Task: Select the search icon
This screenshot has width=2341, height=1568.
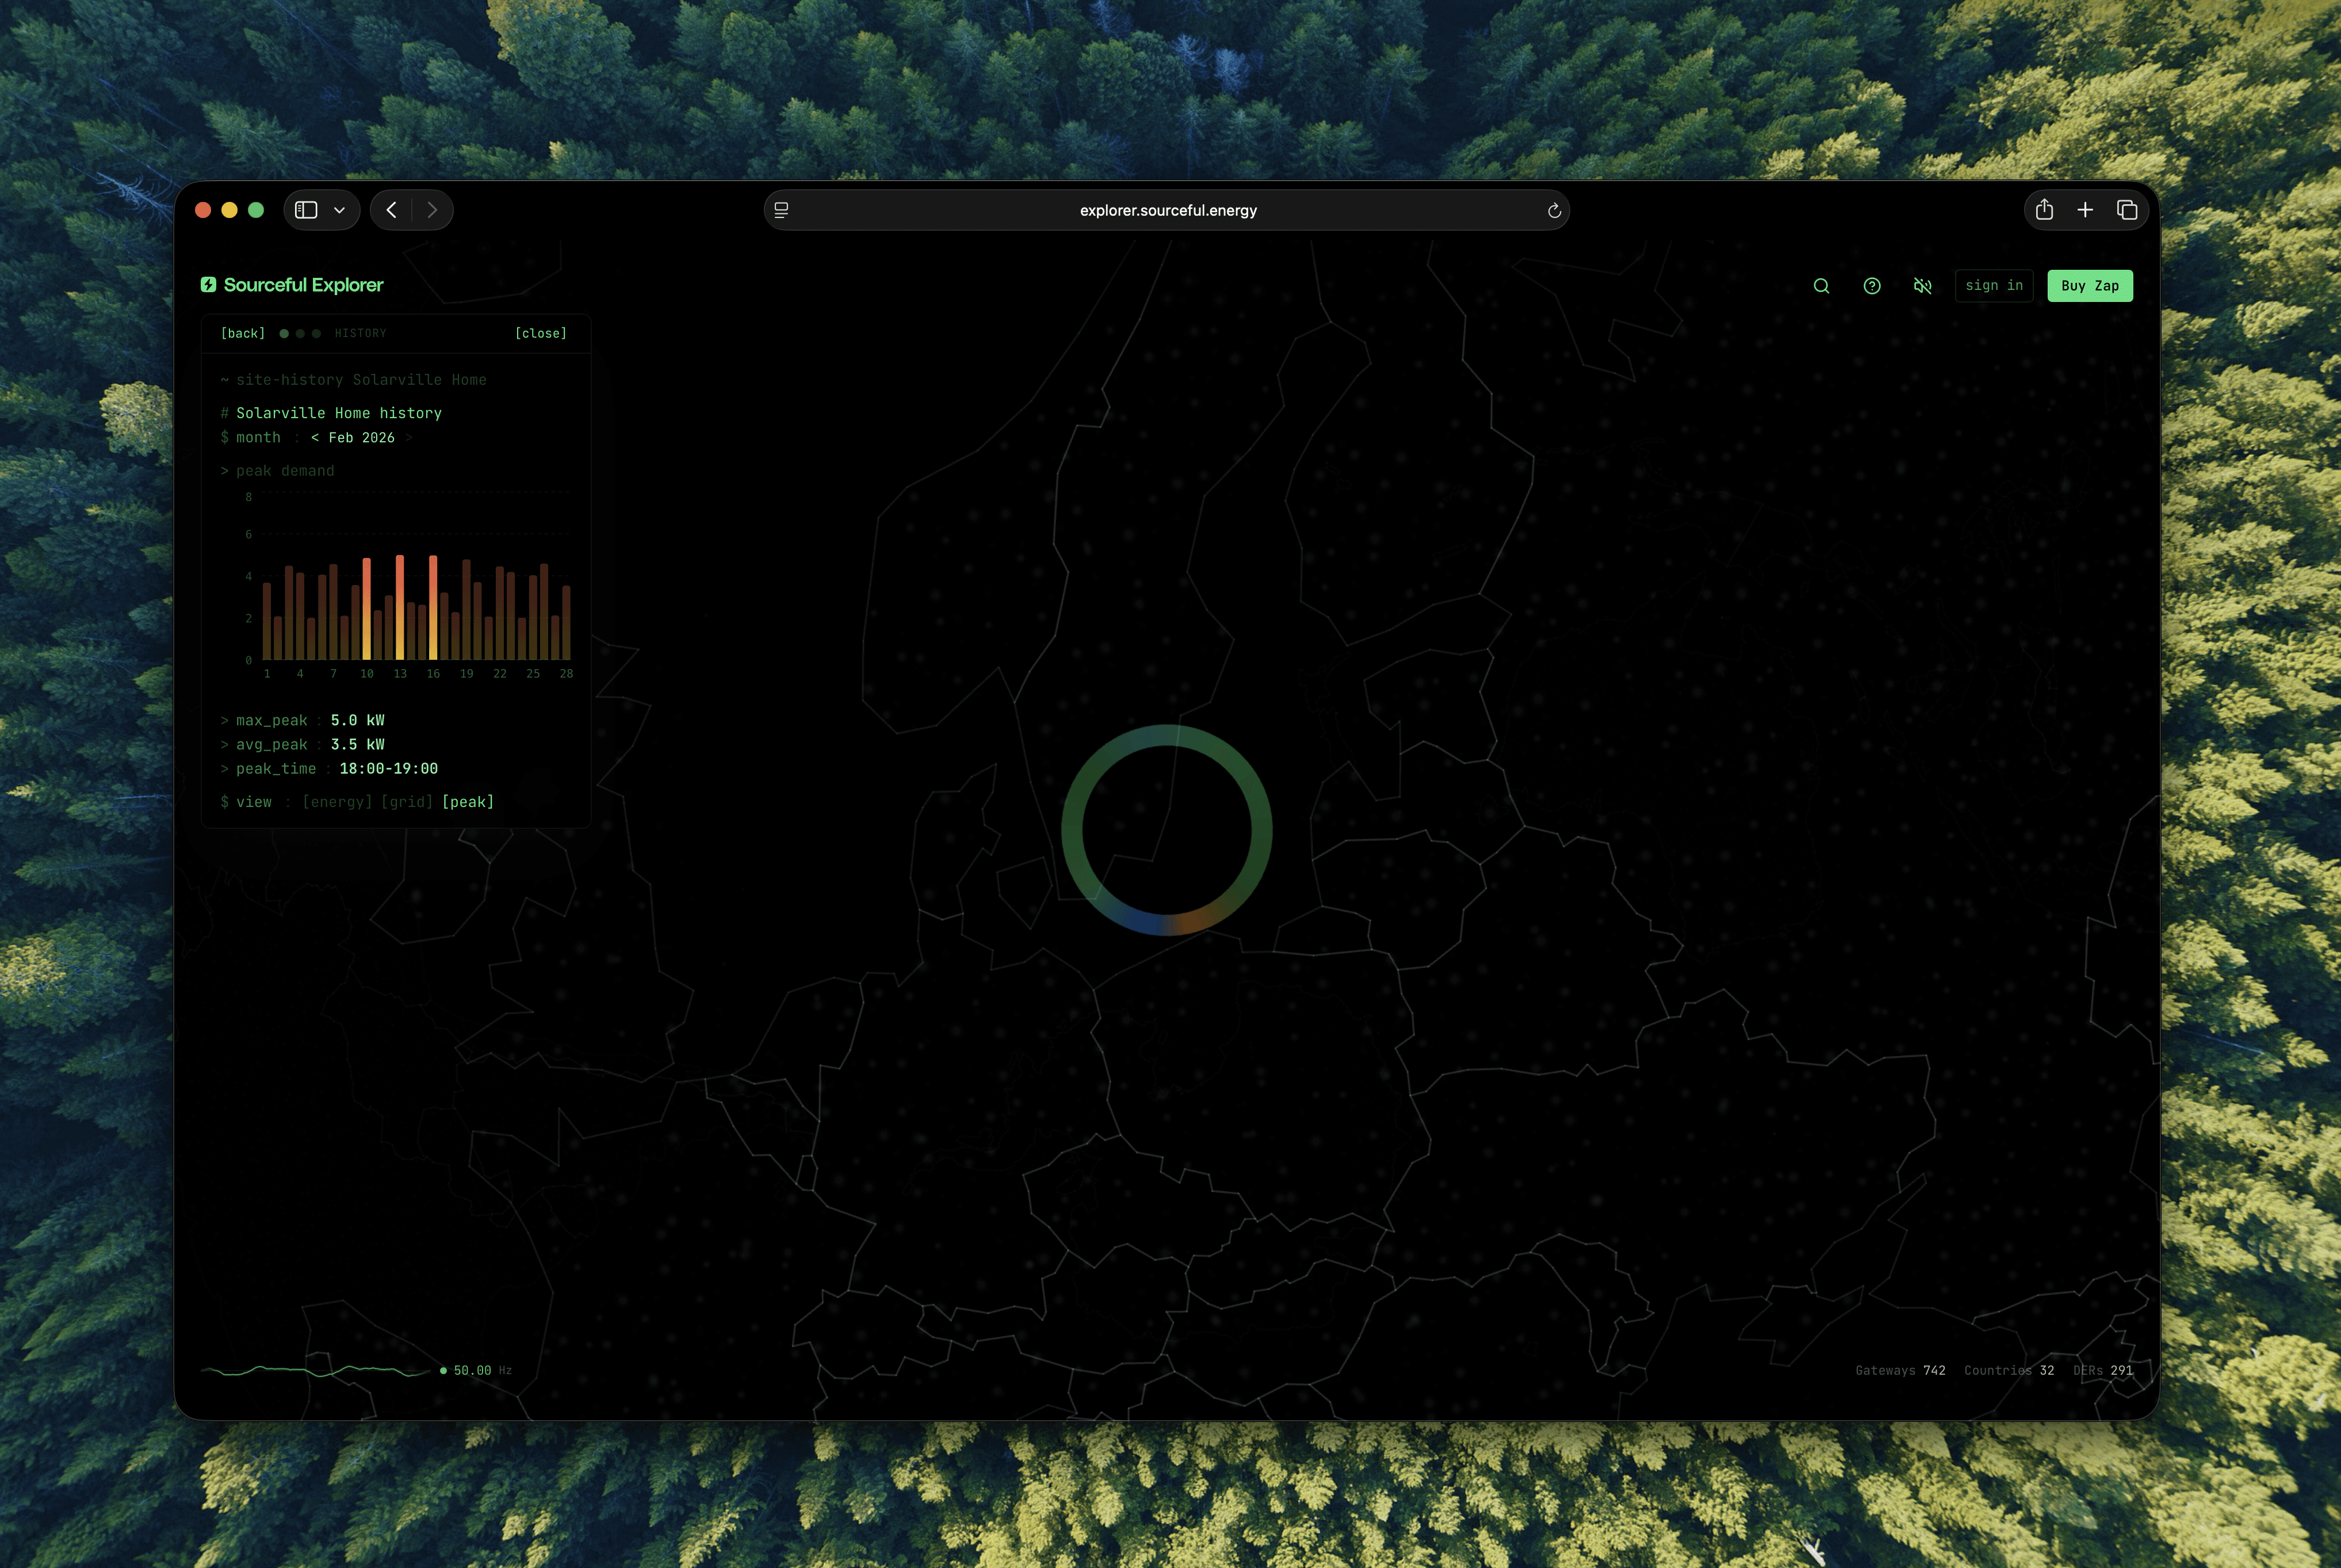Action: click(x=1821, y=285)
